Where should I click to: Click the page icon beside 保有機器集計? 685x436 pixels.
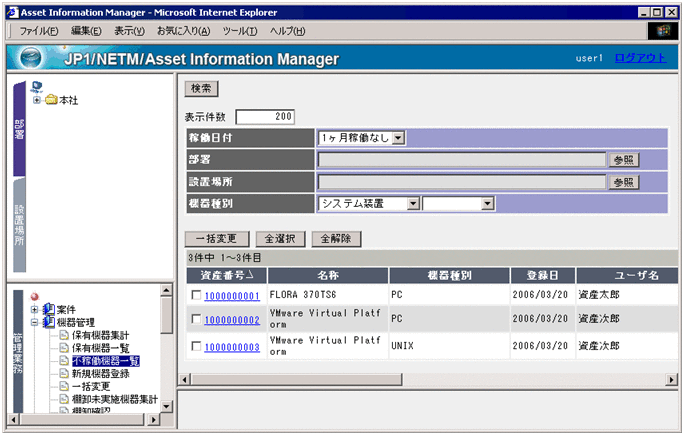point(63,335)
